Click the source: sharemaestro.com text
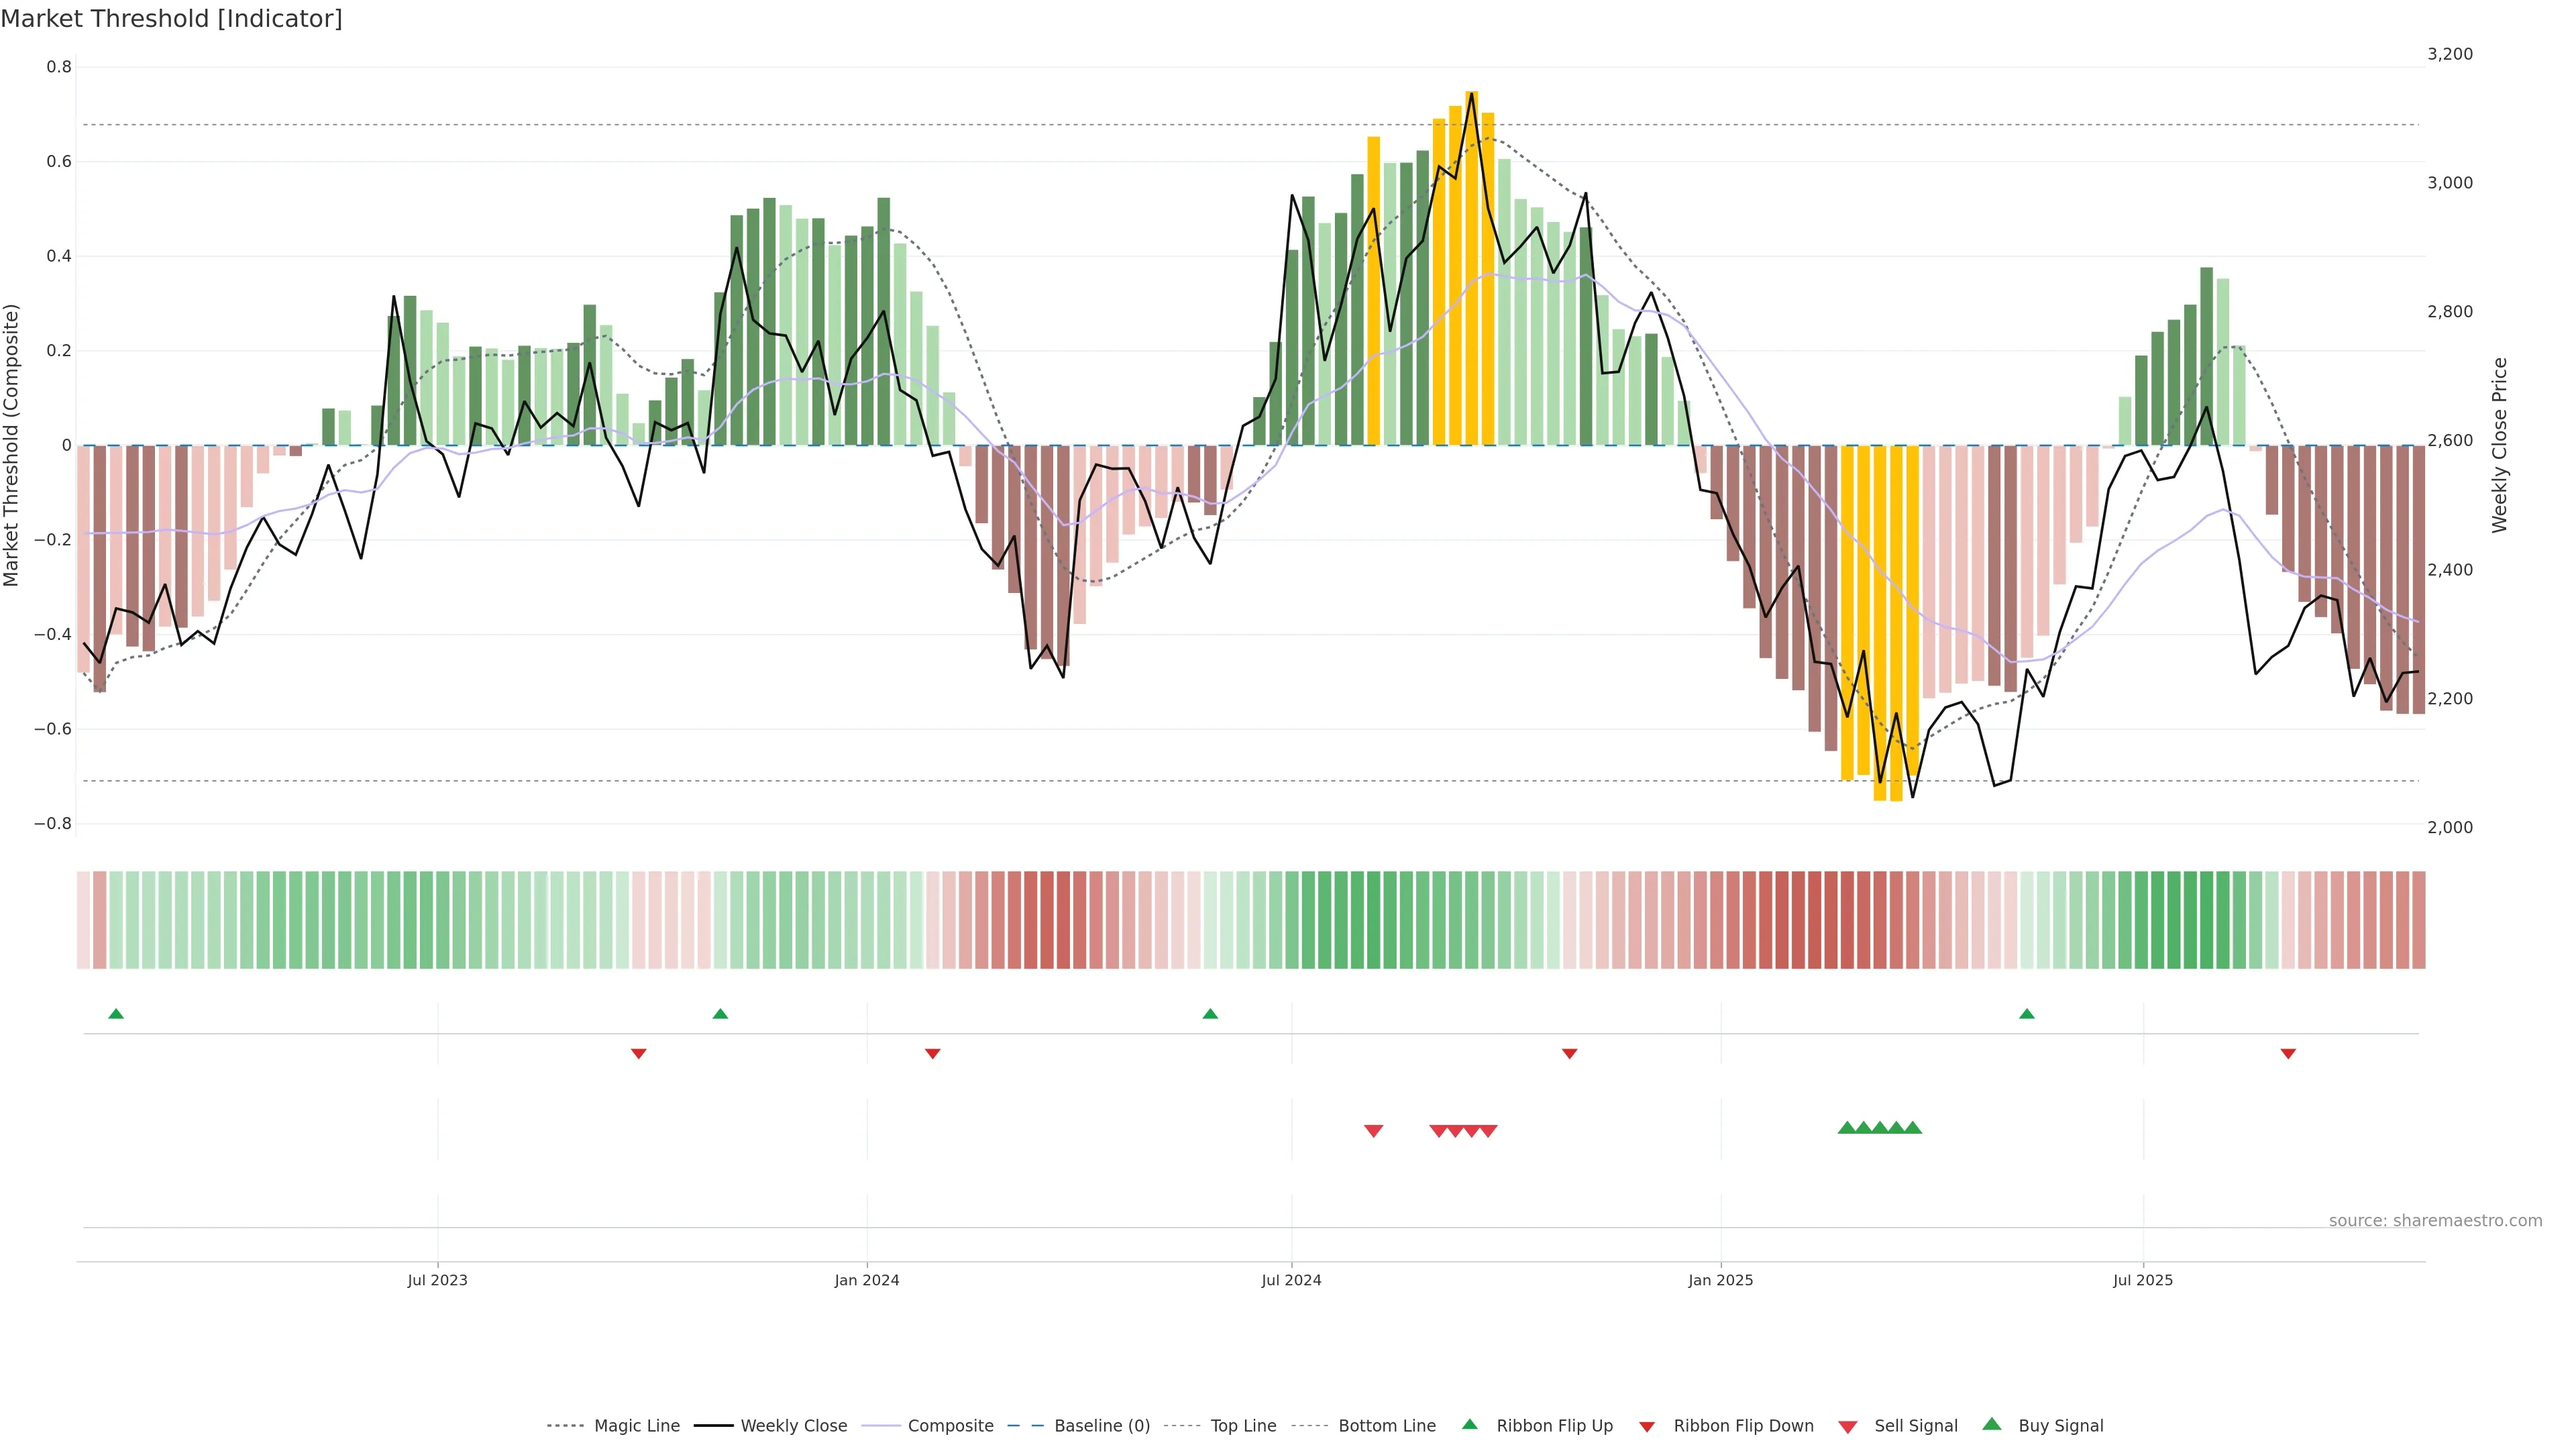Screen dimensions: 2576x1449 [x=2435, y=1220]
